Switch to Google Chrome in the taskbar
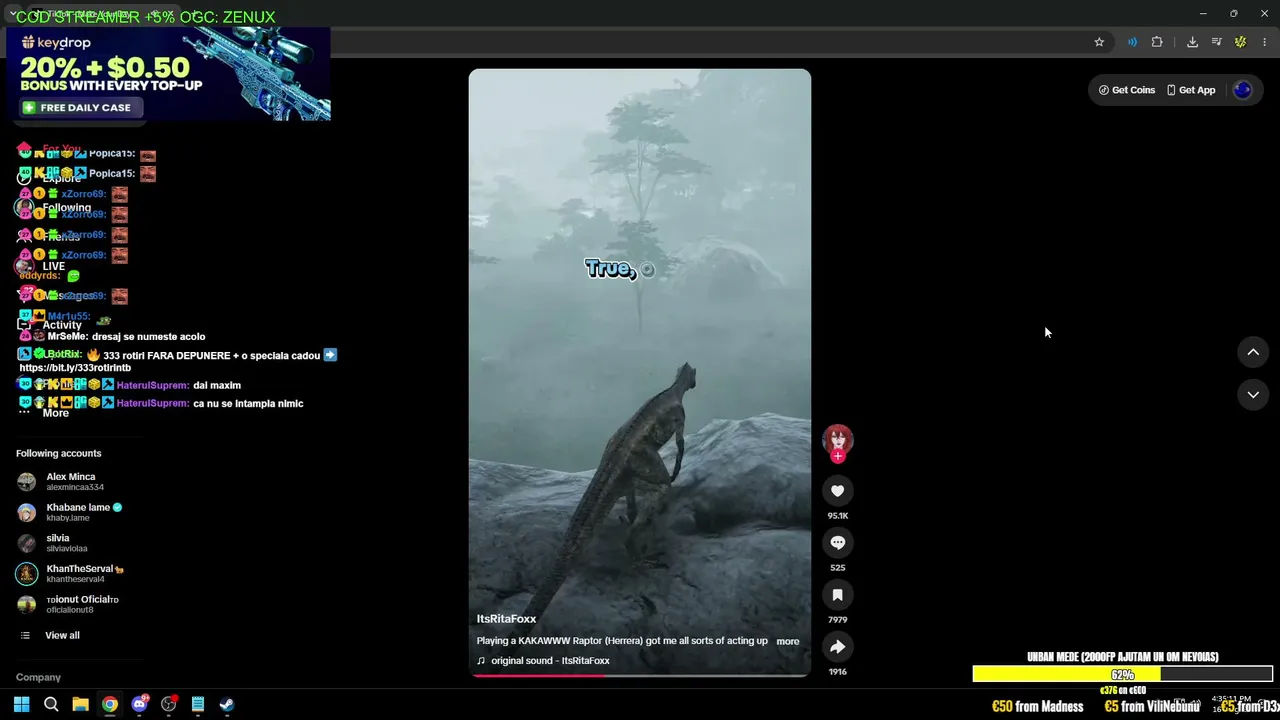This screenshot has height=720, width=1280. coord(110,704)
